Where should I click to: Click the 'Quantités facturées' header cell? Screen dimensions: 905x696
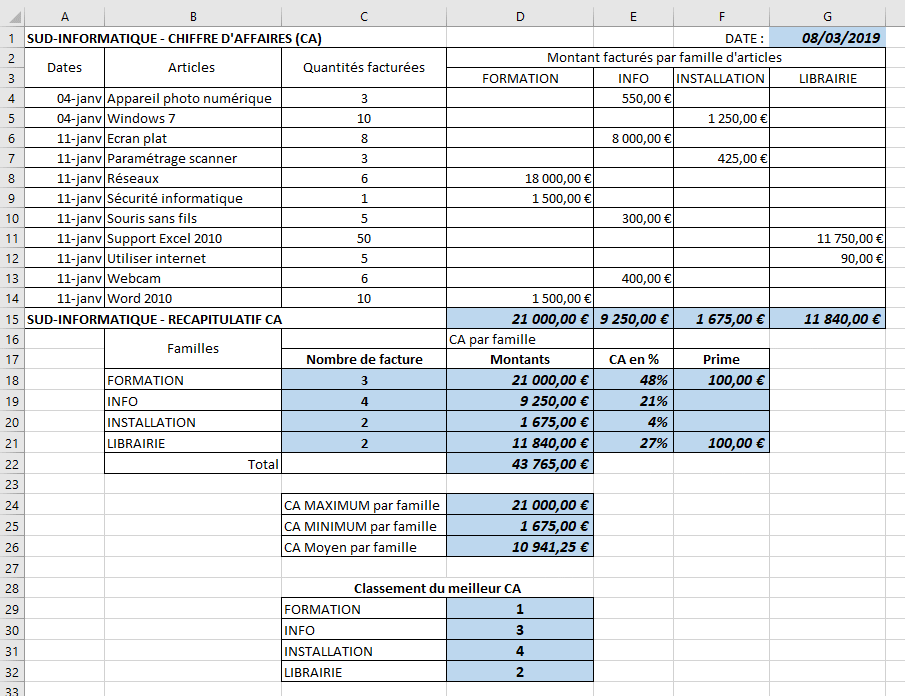pyautogui.click(x=364, y=68)
